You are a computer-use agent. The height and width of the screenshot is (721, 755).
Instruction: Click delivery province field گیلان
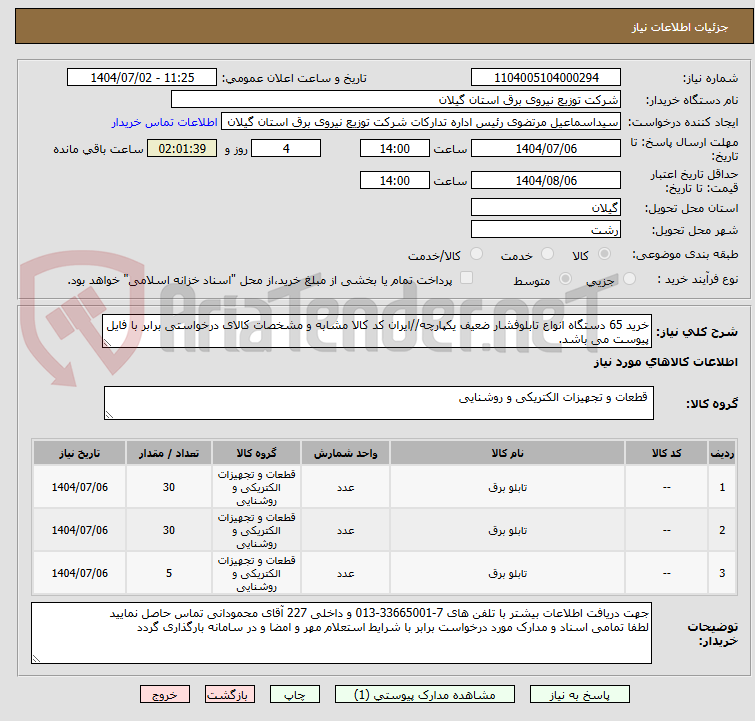546,207
